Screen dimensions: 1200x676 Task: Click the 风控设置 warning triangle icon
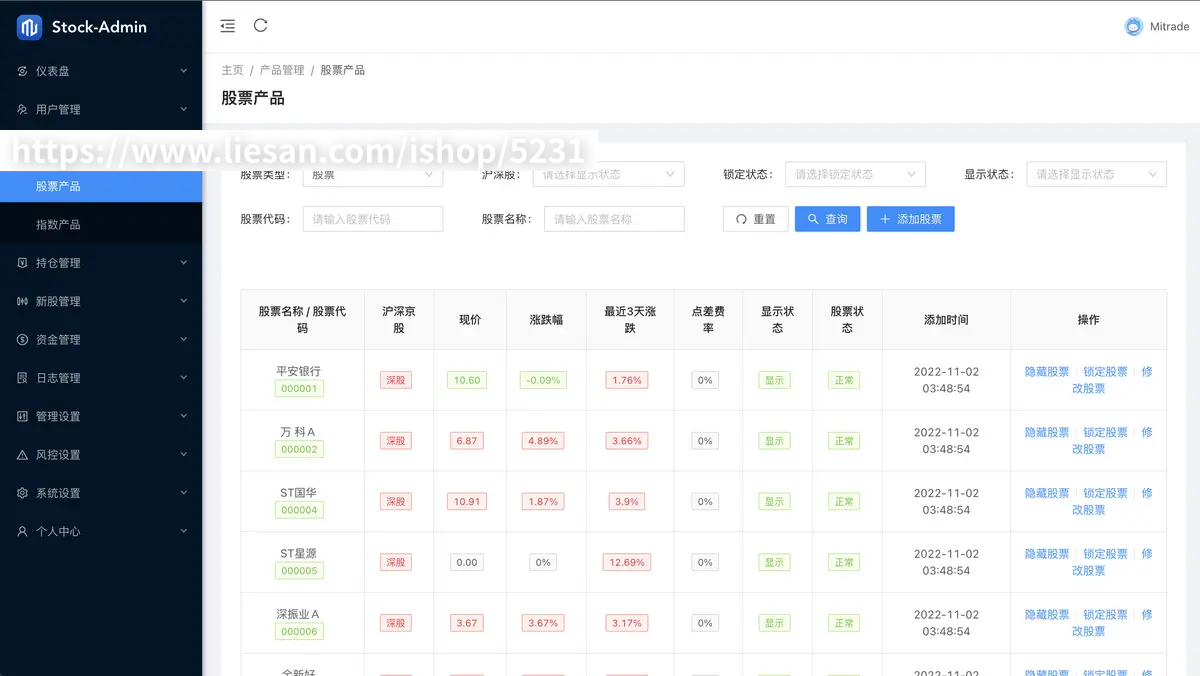point(23,455)
